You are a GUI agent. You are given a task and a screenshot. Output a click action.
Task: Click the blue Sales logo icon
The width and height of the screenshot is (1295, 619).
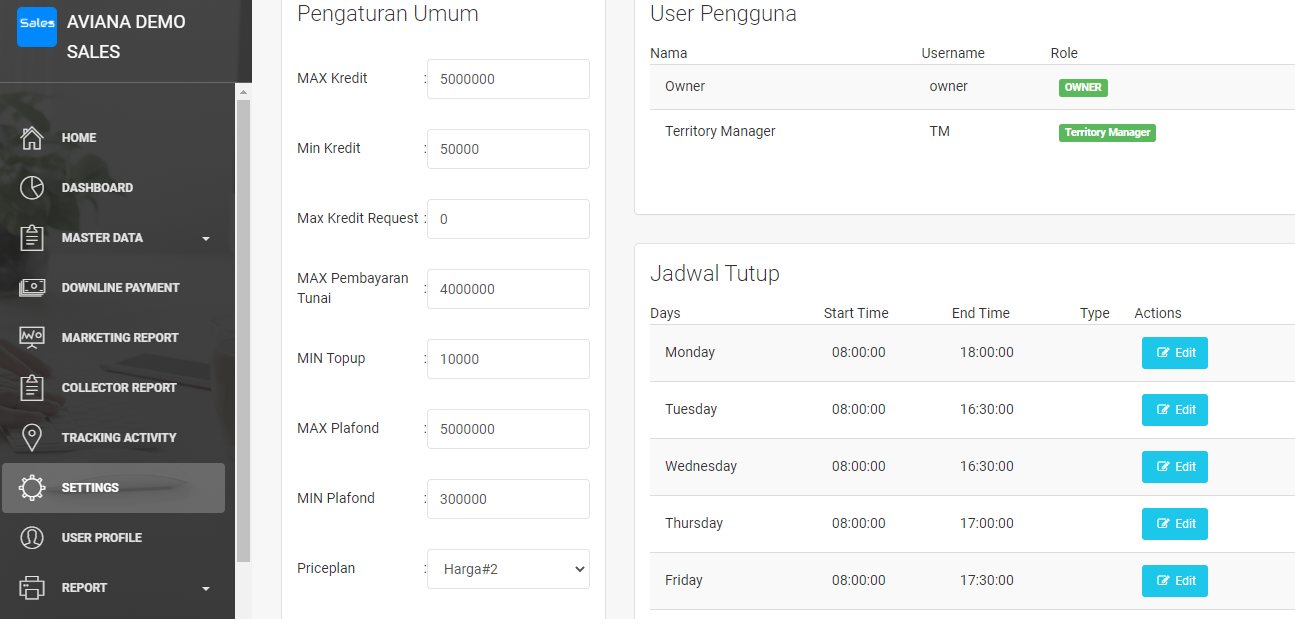point(37,27)
